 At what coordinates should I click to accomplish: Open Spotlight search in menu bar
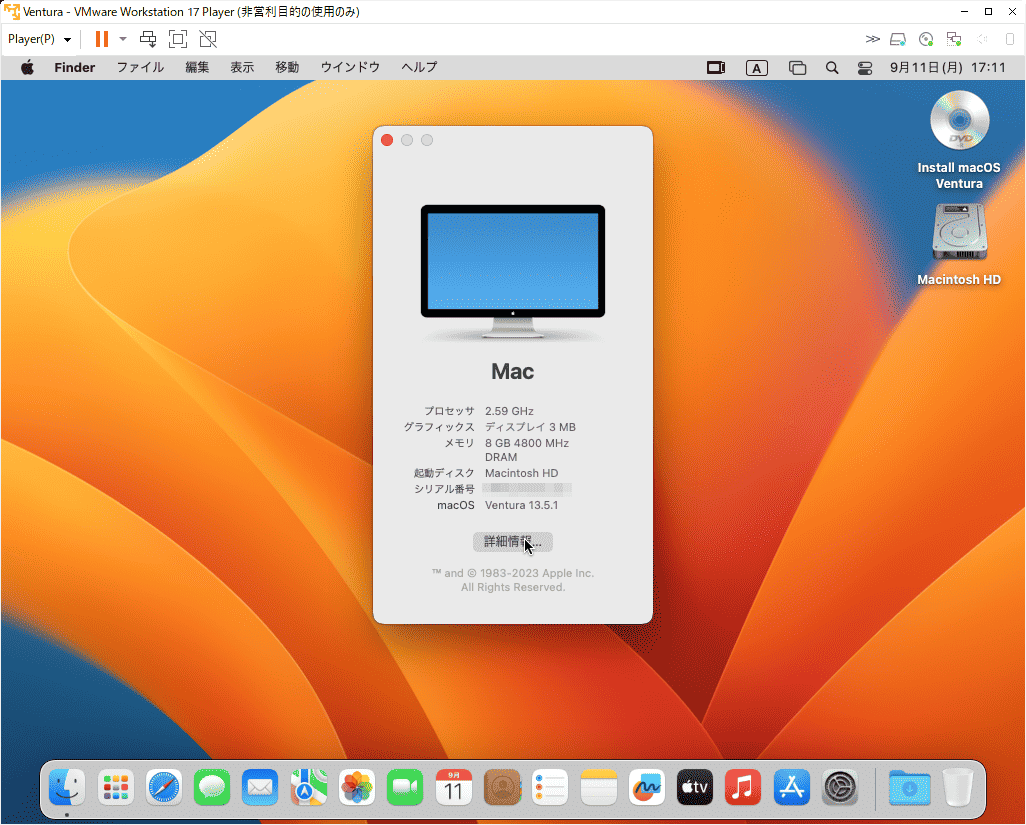point(832,68)
